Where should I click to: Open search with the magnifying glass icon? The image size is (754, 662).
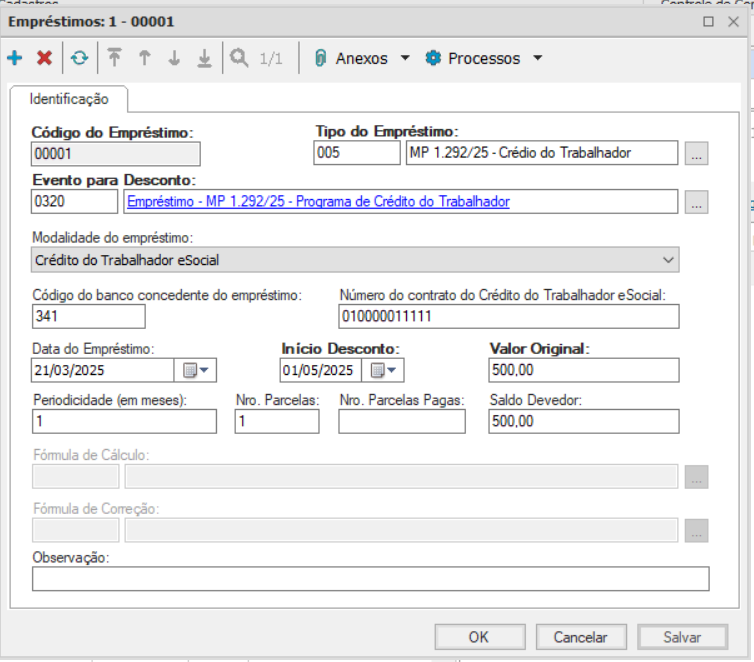click(239, 58)
